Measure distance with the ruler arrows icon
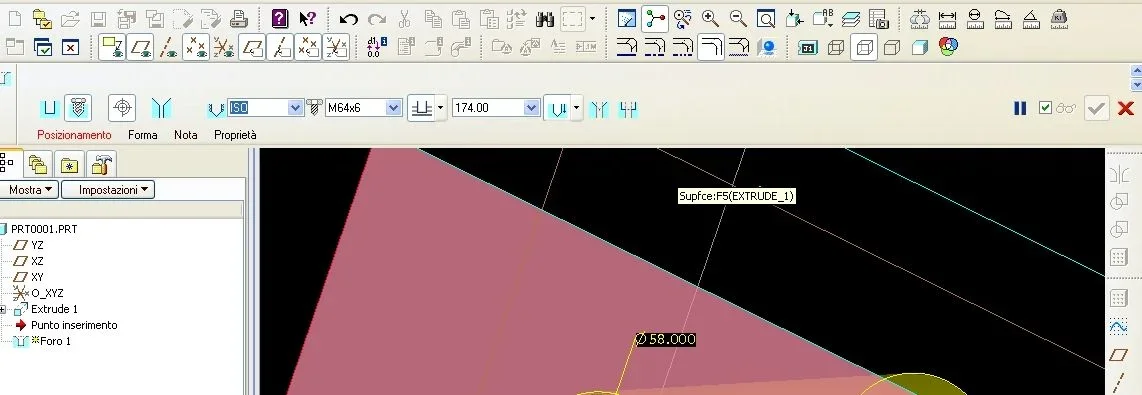The image size is (1142, 395). [x=948, y=19]
